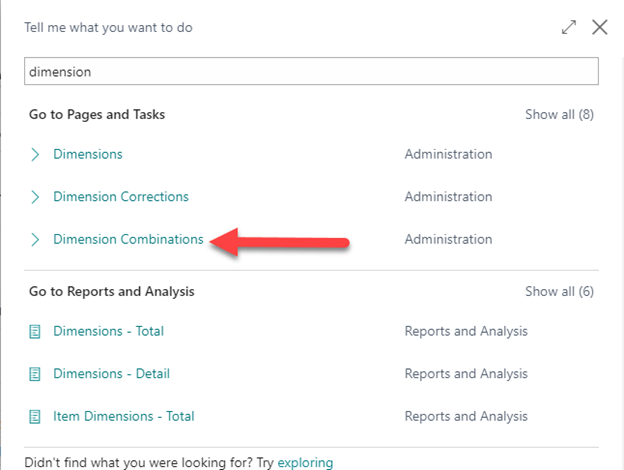
Task: Click the chevron beside Dimension Corrections
Action: tap(35, 197)
